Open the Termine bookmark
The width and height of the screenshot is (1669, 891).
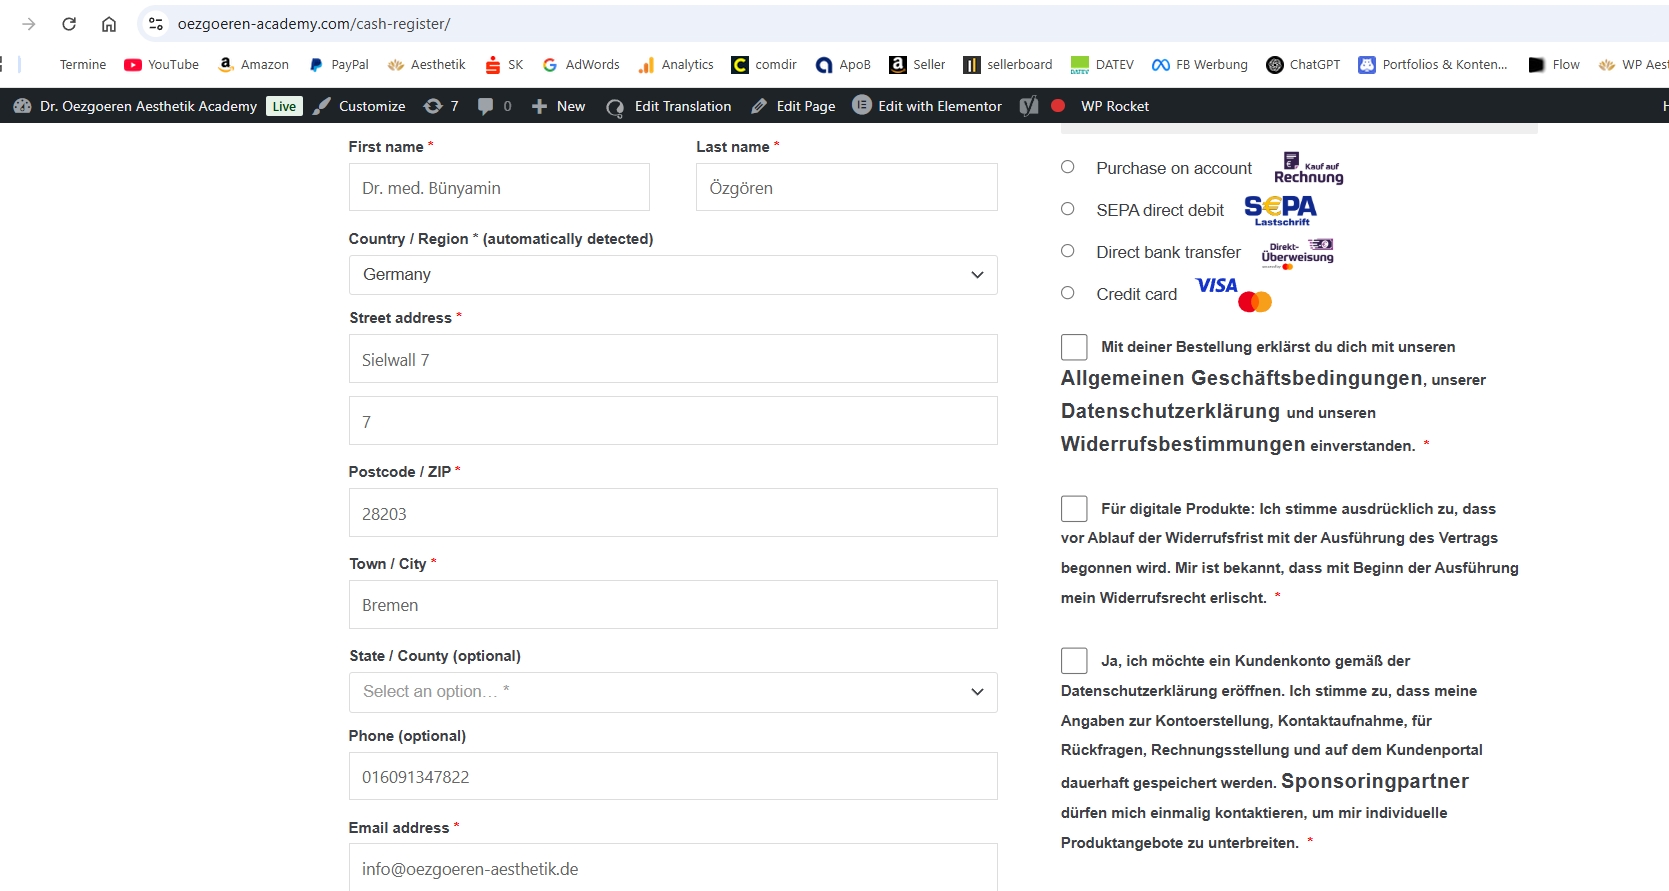82,64
